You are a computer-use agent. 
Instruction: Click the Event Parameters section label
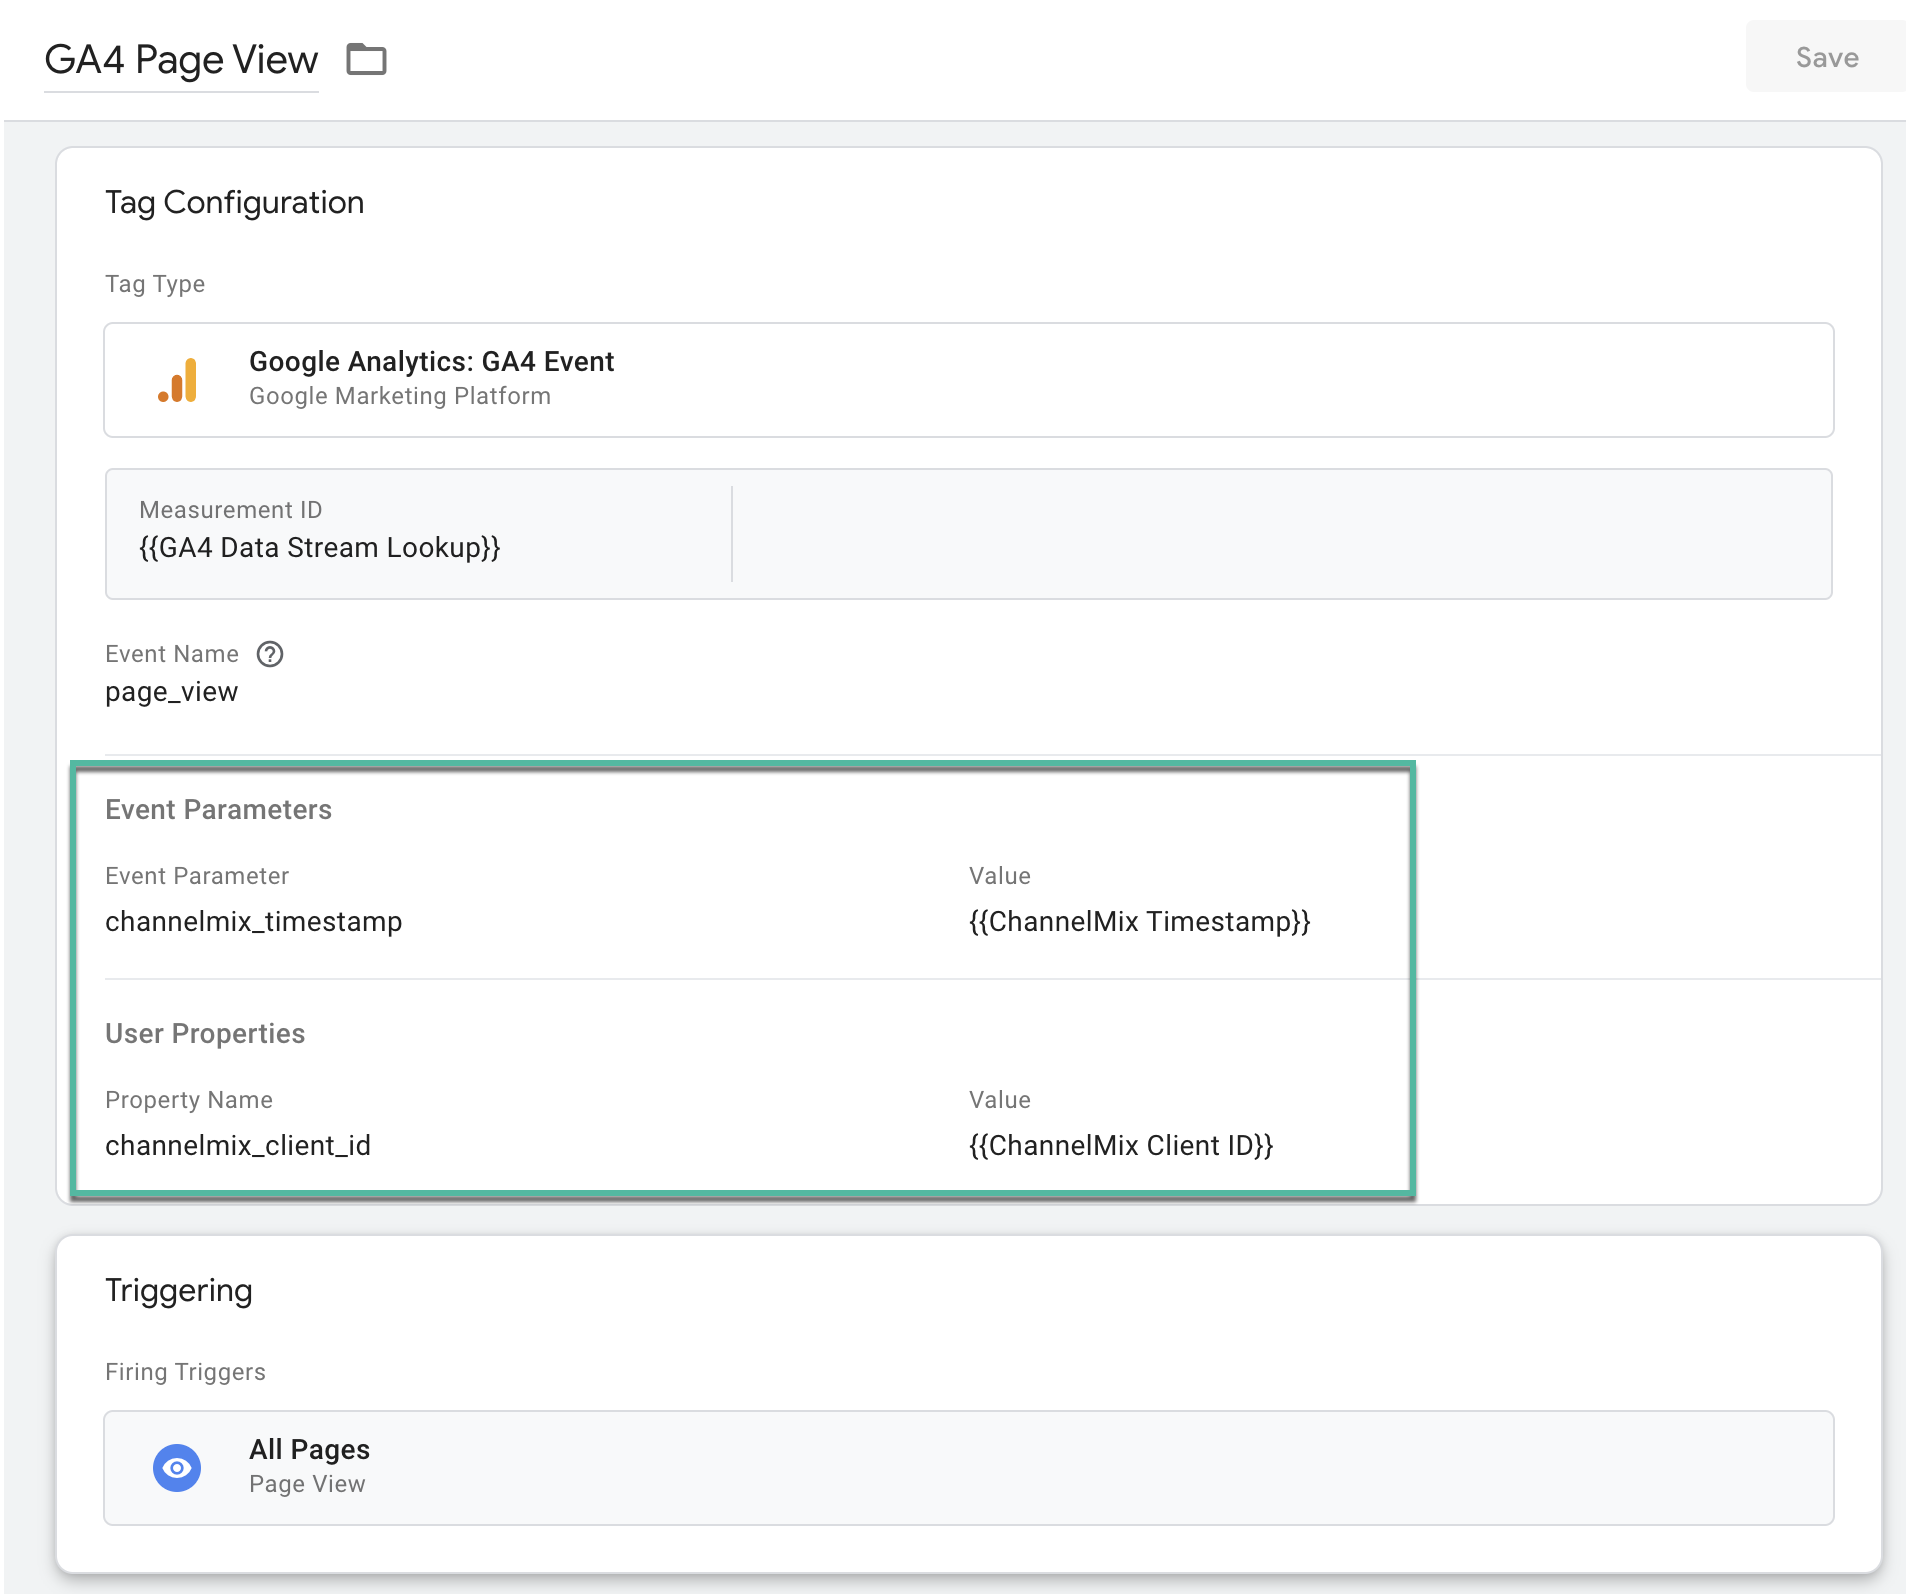coord(218,810)
